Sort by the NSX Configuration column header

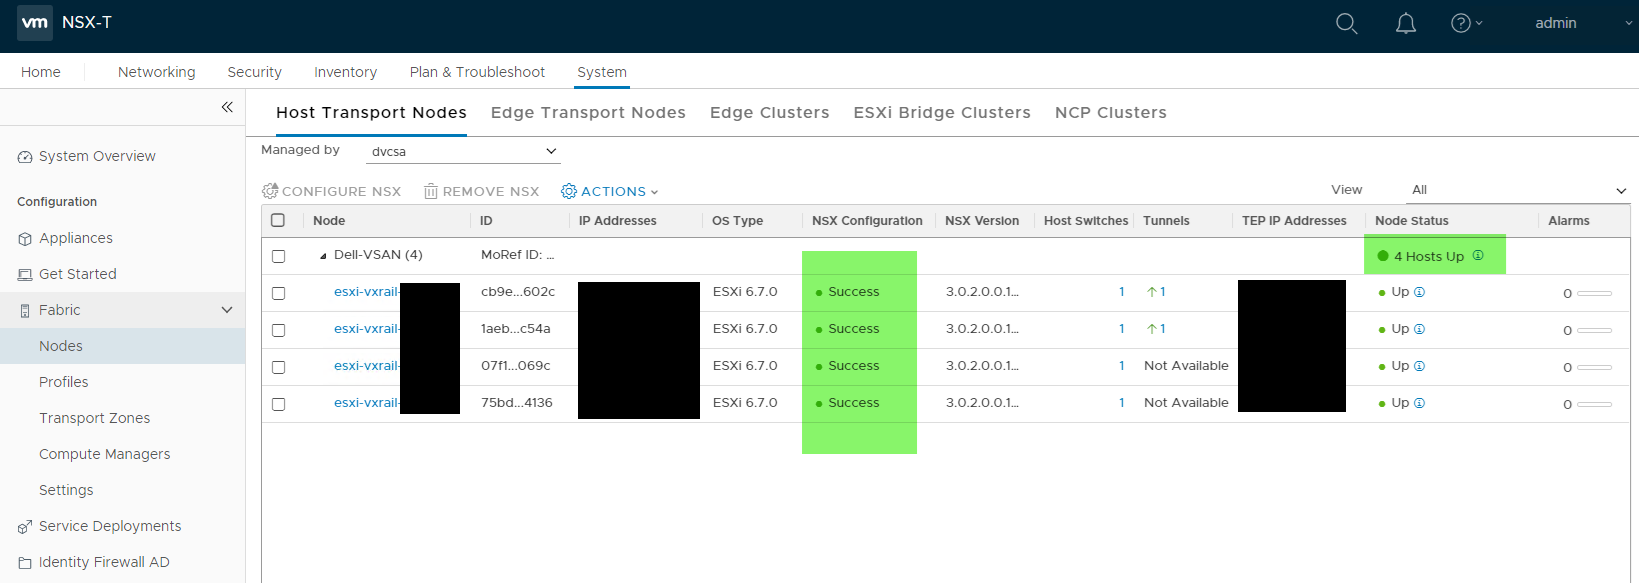(867, 221)
